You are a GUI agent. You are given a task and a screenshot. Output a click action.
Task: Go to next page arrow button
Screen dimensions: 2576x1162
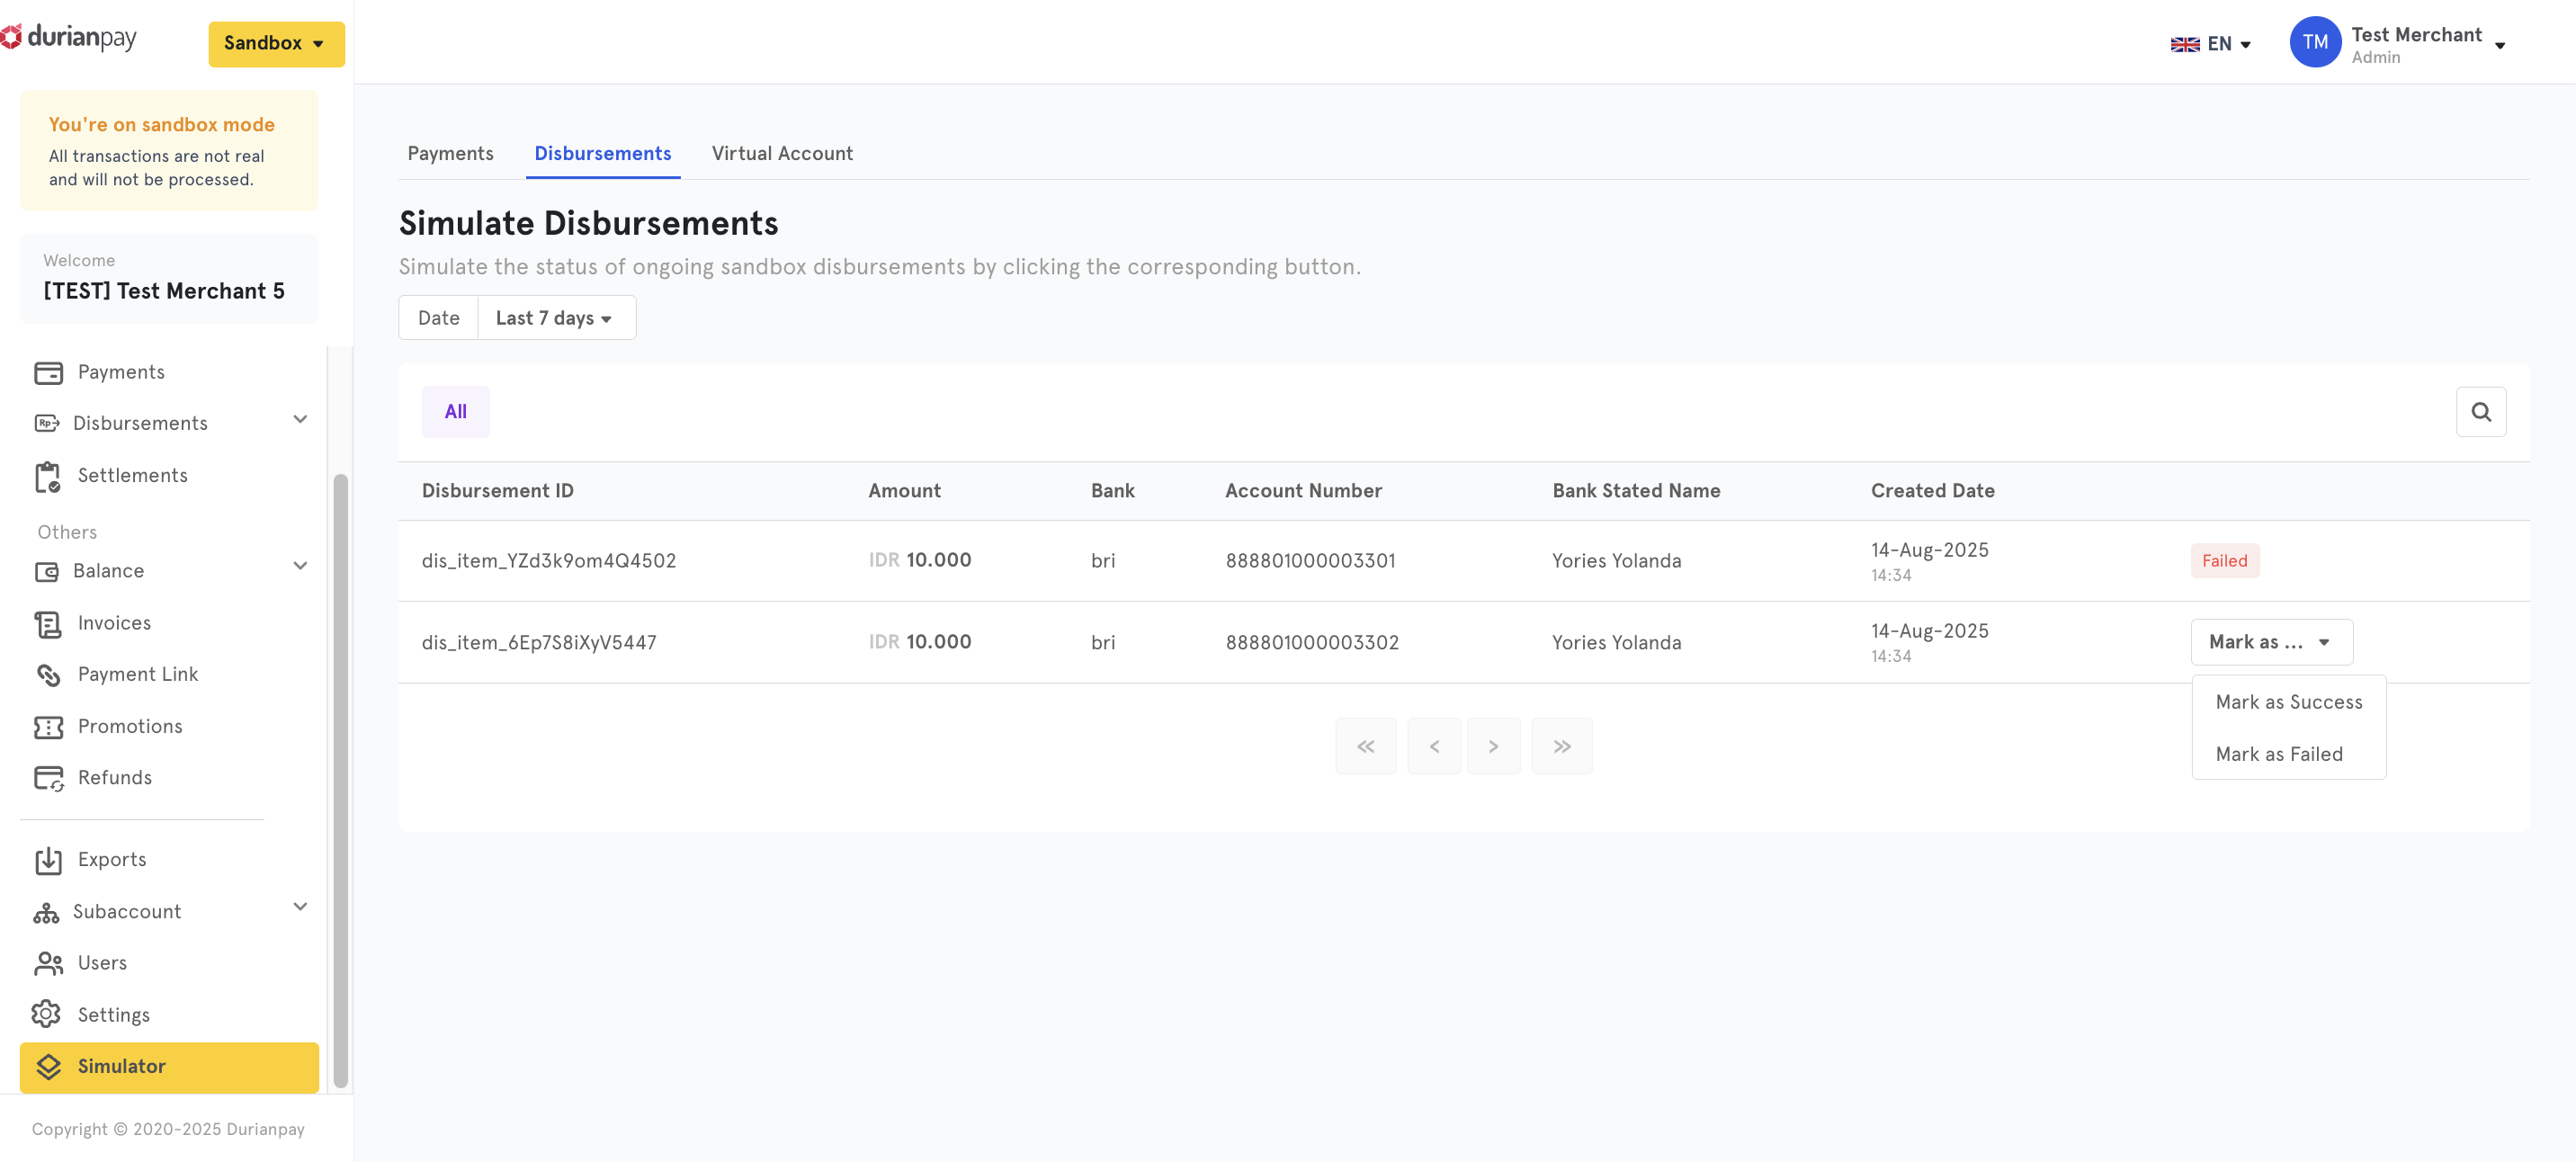coord(1492,746)
